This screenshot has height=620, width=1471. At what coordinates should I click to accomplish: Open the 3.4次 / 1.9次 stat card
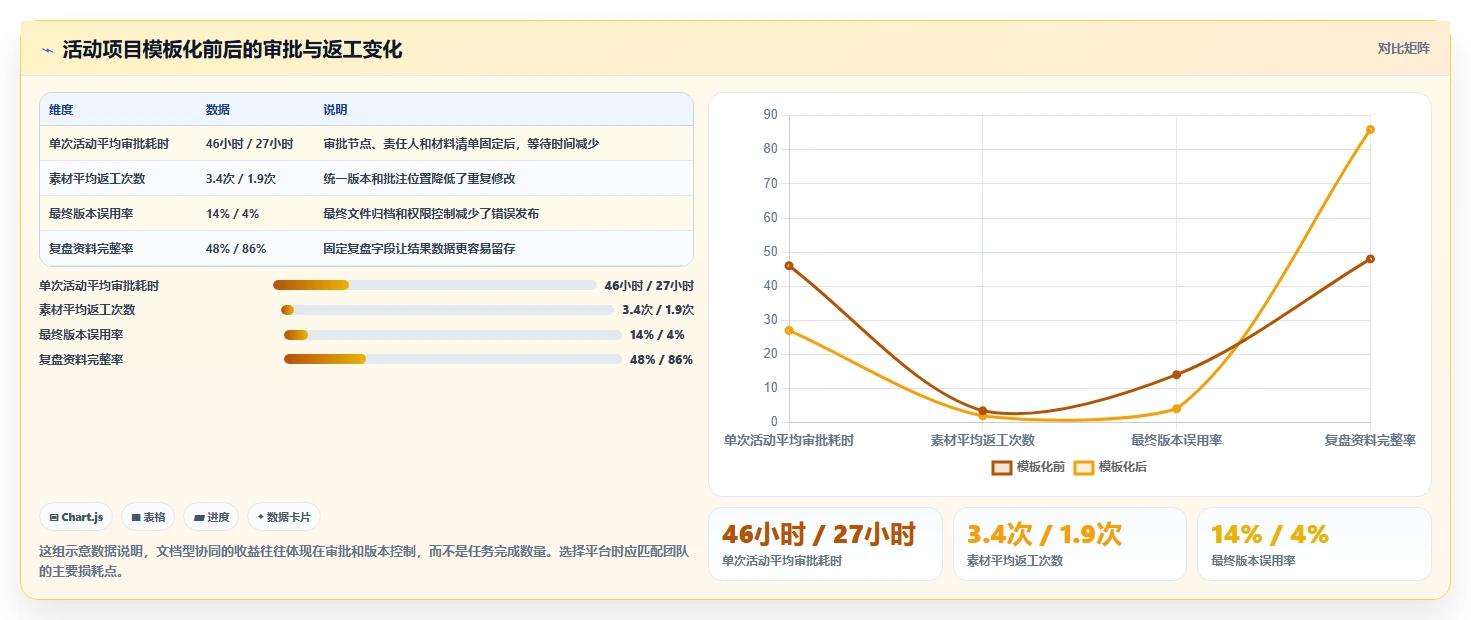[x=1070, y=544]
